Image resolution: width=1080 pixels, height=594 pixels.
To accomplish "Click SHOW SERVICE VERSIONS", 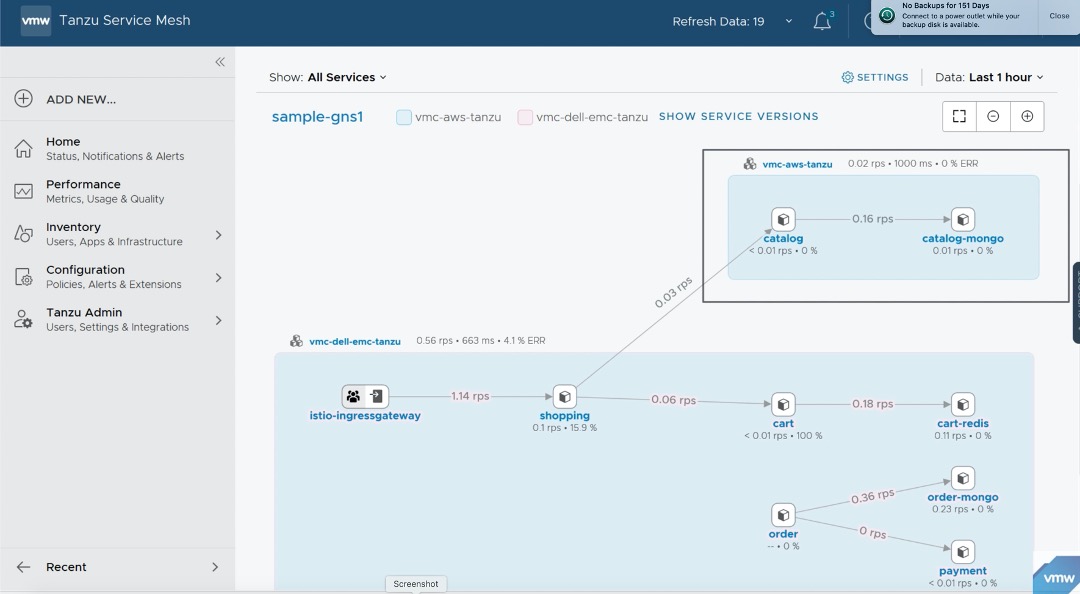I will coord(738,116).
